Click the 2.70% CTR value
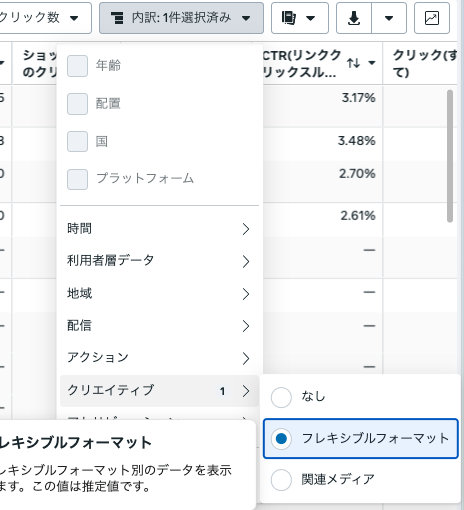Image resolution: width=464 pixels, height=510 pixels. [x=357, y=174]
